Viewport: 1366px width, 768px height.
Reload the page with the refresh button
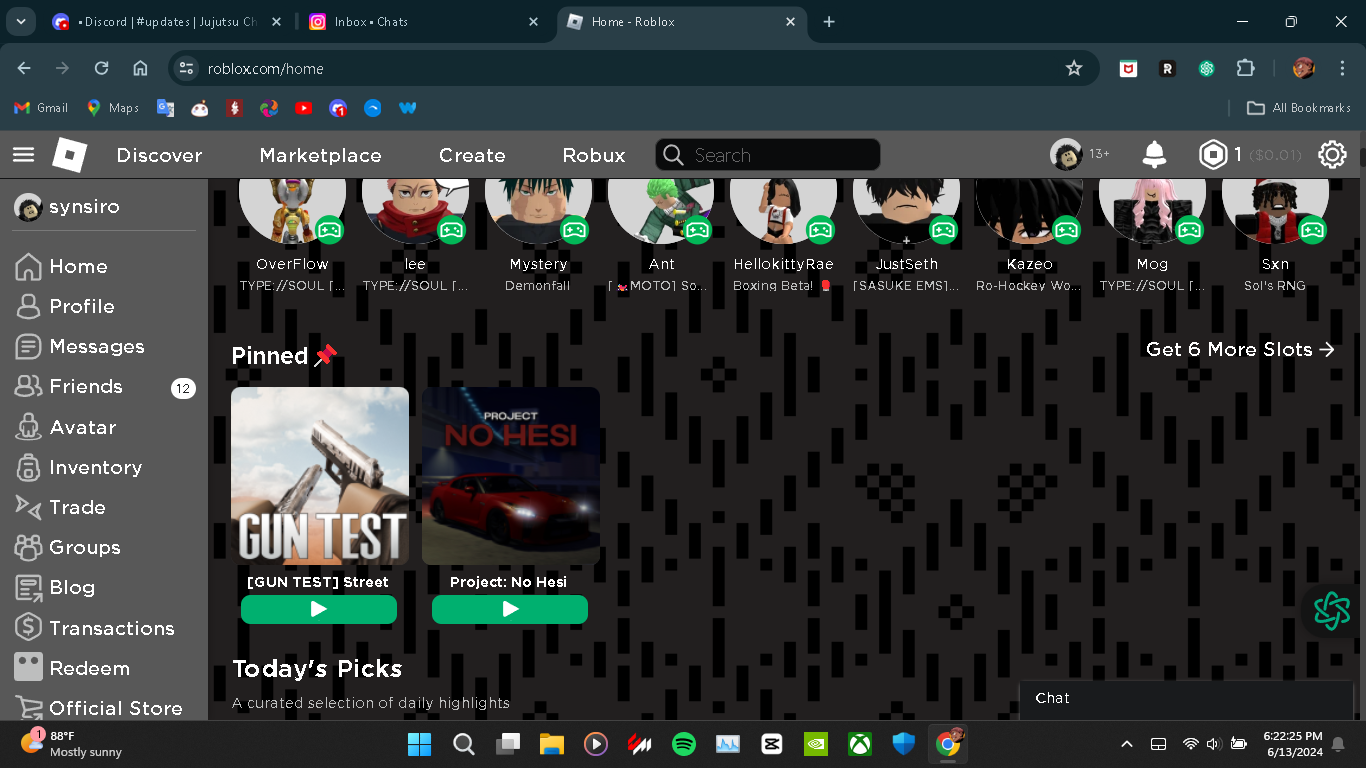[101, 68]
